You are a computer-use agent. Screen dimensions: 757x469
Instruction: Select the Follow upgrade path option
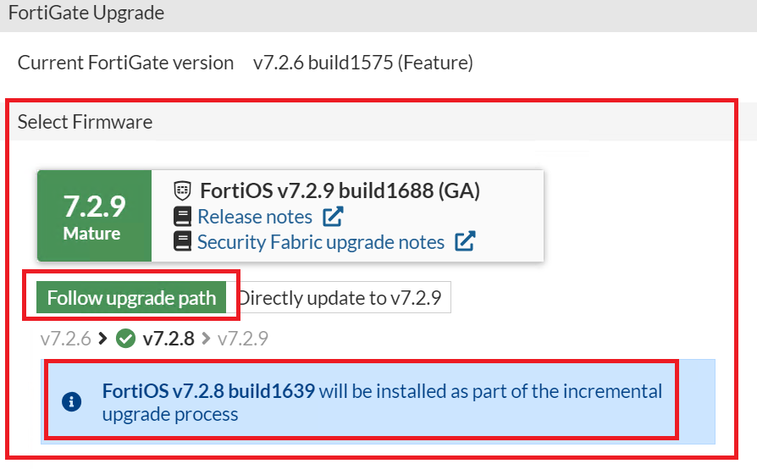pos(132,297)
